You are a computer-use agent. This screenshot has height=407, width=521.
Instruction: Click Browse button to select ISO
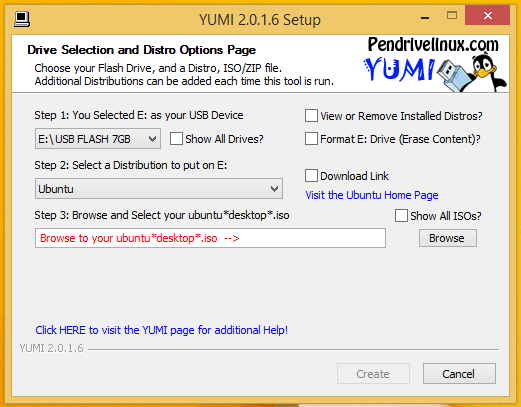(448, 238)
